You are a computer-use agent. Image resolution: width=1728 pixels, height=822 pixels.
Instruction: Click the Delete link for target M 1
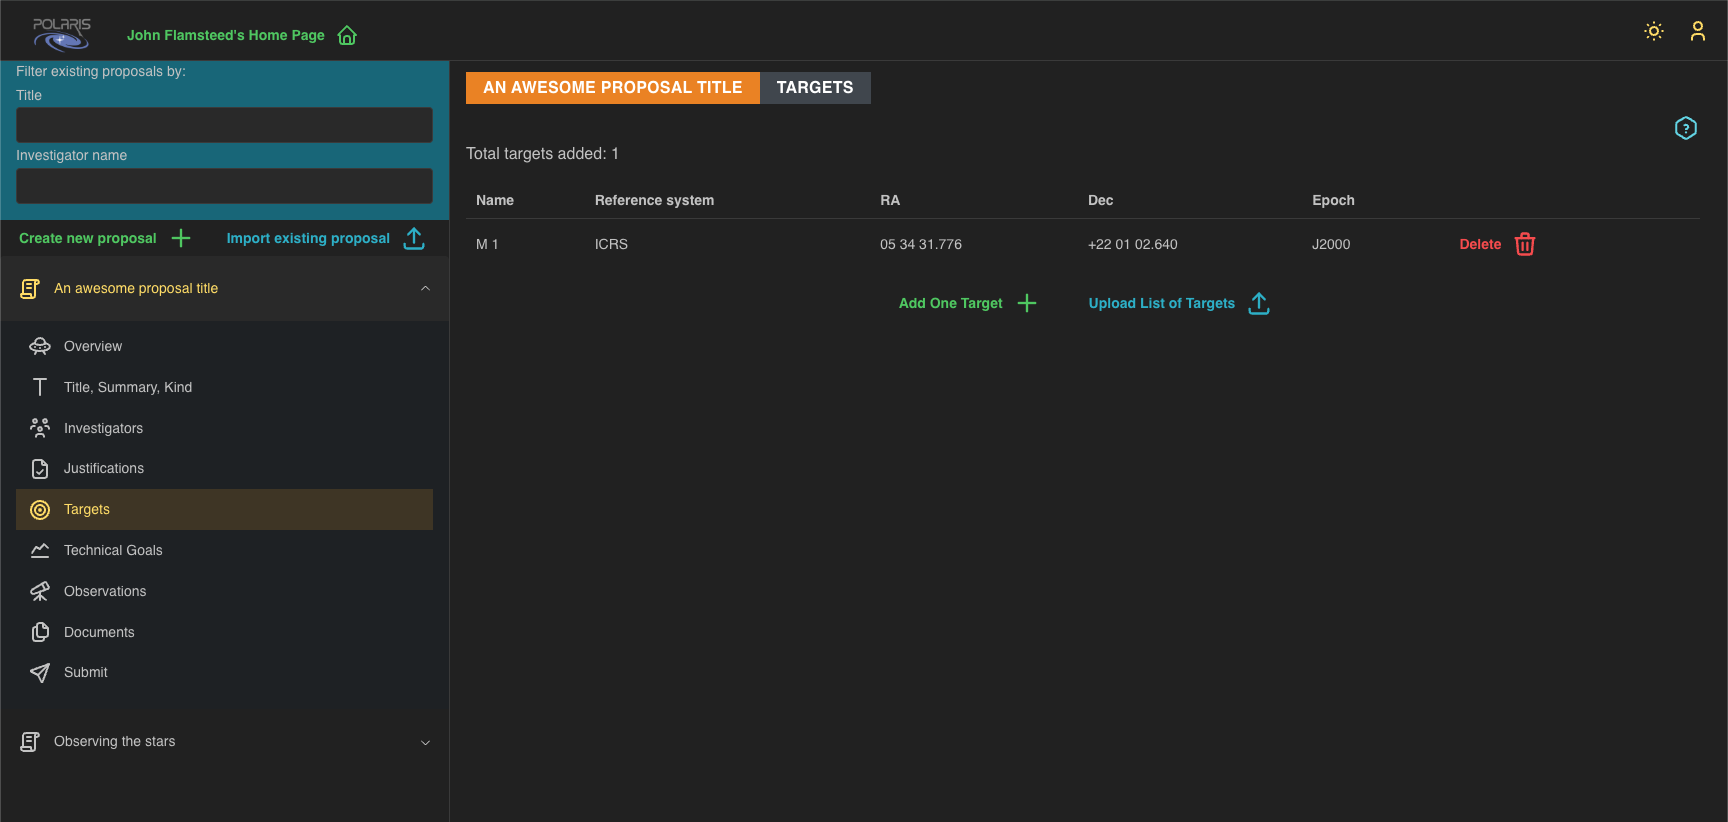click(x=1479, y=244)
